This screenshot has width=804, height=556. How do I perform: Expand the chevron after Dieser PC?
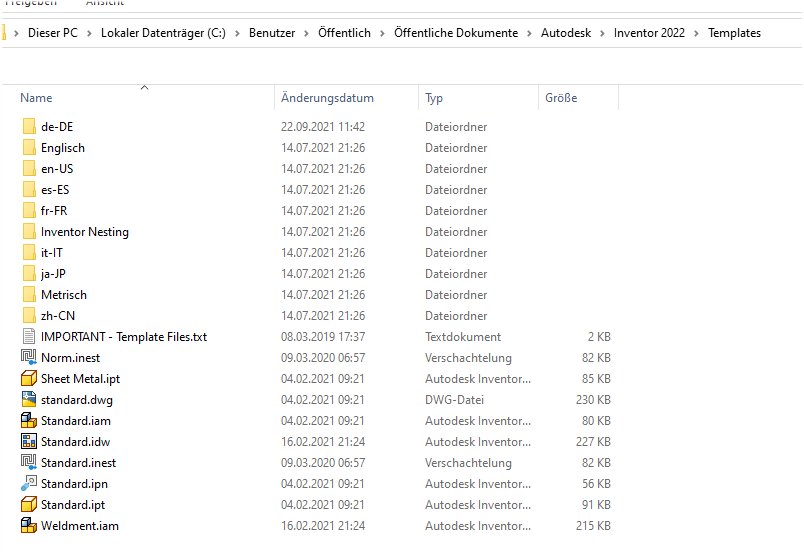point(89,33)
